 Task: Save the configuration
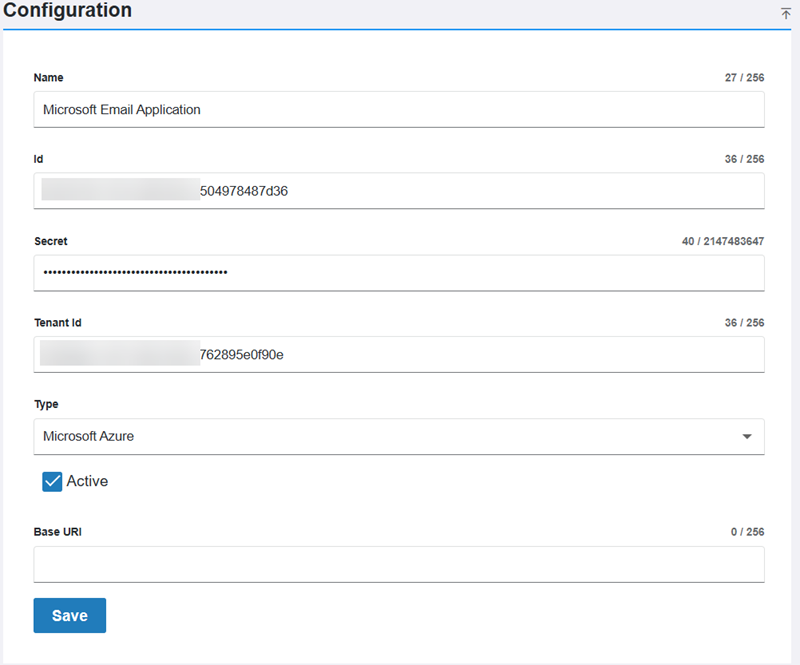(x=70, y=615)
